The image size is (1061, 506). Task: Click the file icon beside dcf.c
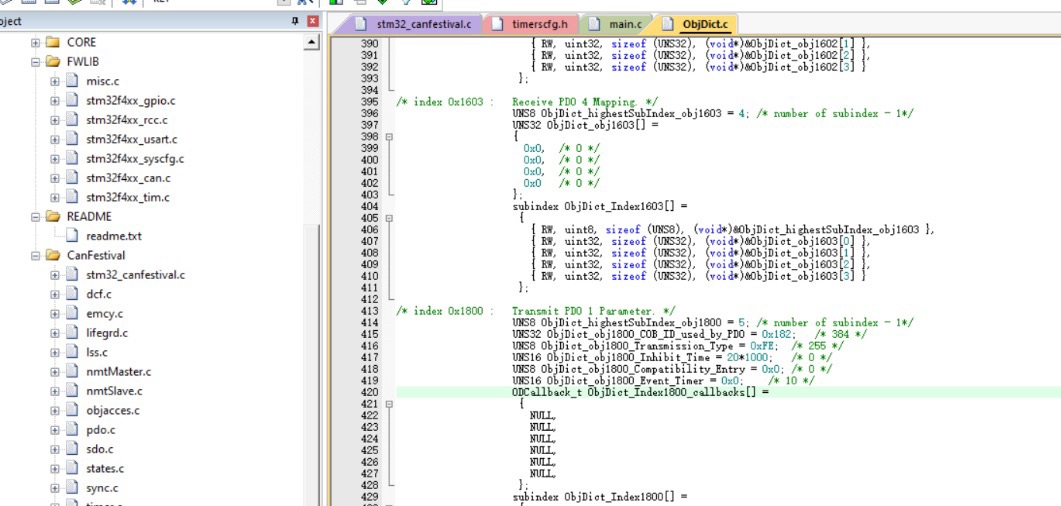click(x=72, y=294)
